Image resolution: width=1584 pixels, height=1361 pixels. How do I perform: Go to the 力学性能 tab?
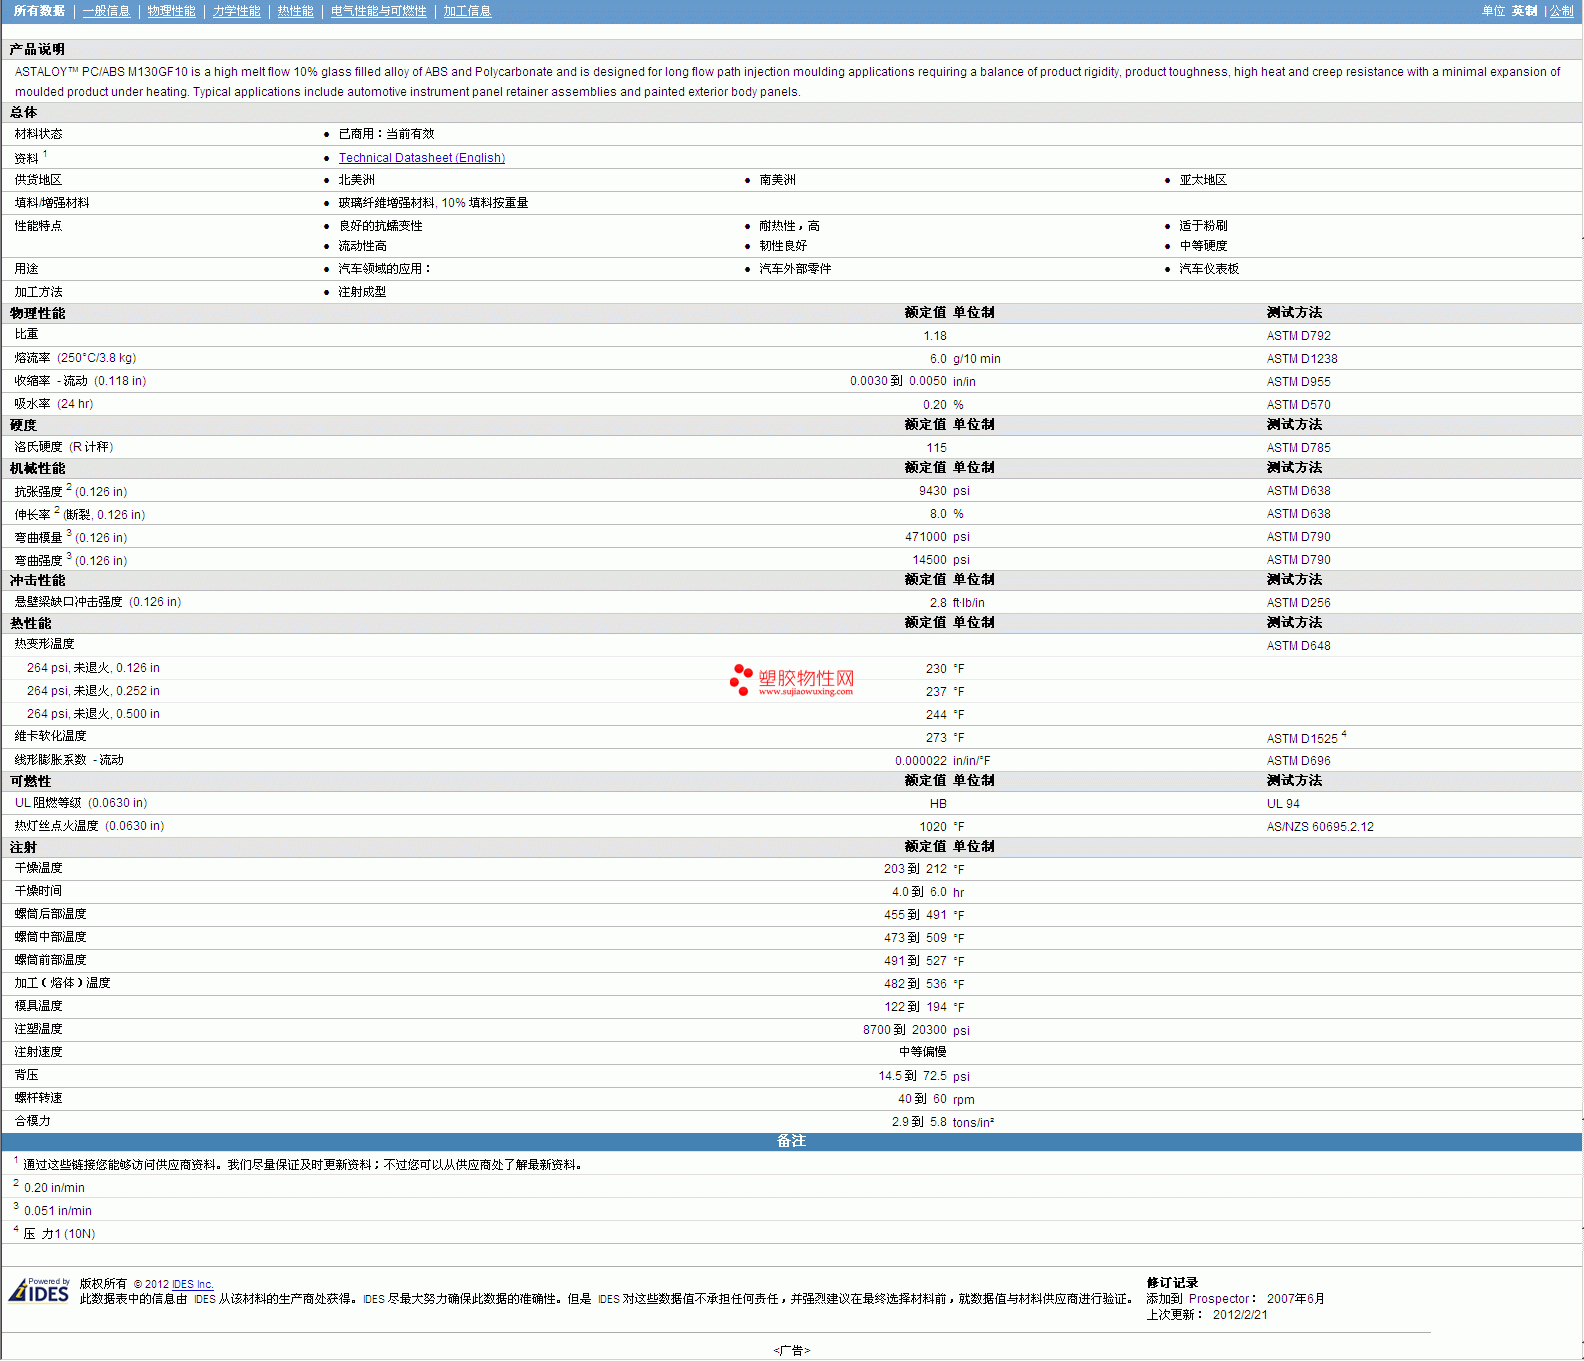point(236,11)
